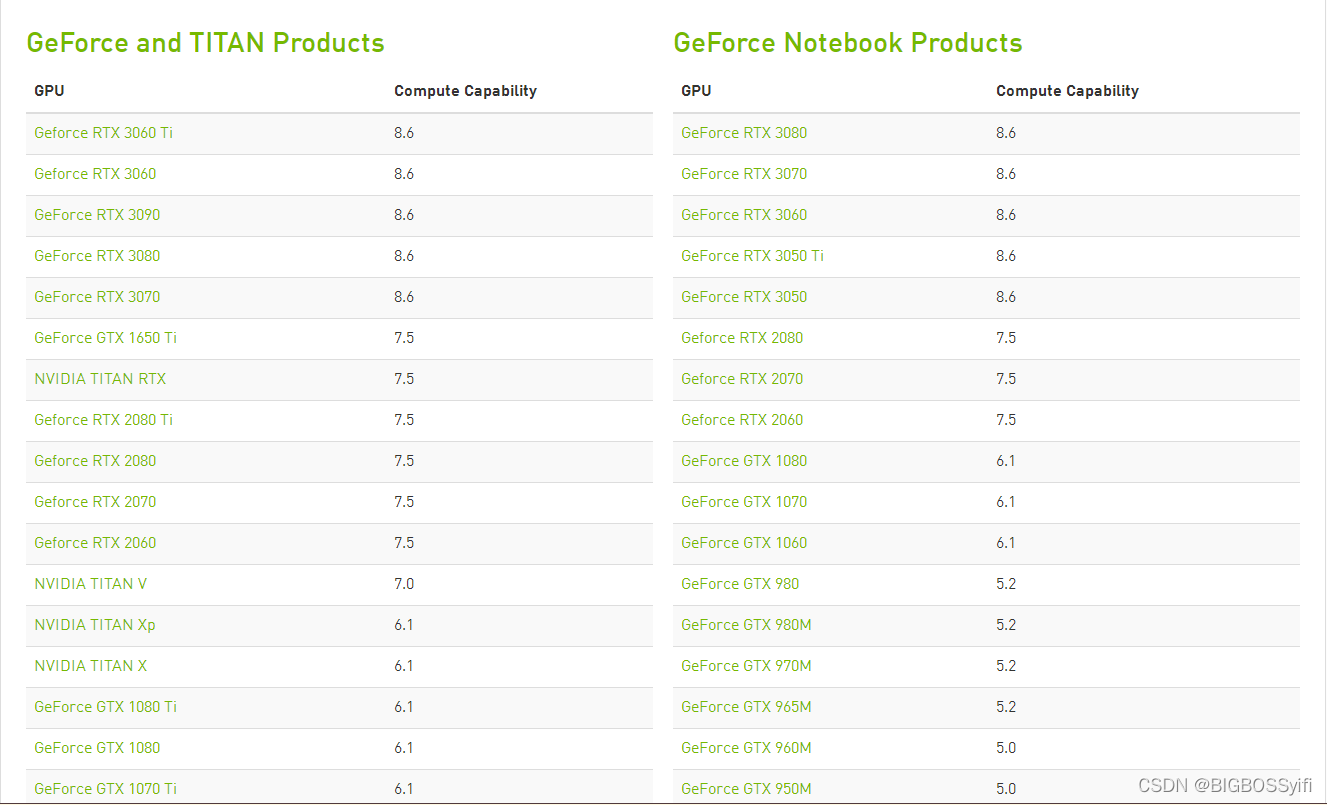Select the GeForce GTX 950M link
The width and height of the screenshot is (1327, 805).
click(746, 789)
